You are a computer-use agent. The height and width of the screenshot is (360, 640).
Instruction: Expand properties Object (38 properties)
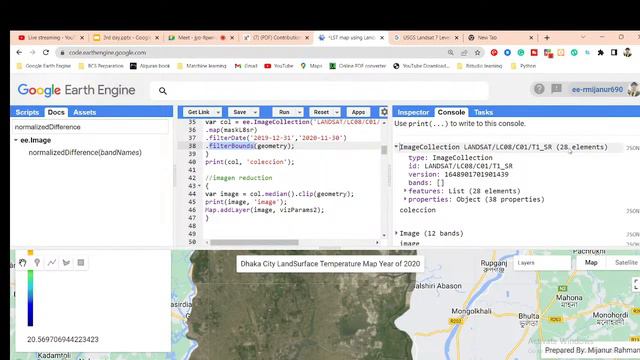coord(405,199)
